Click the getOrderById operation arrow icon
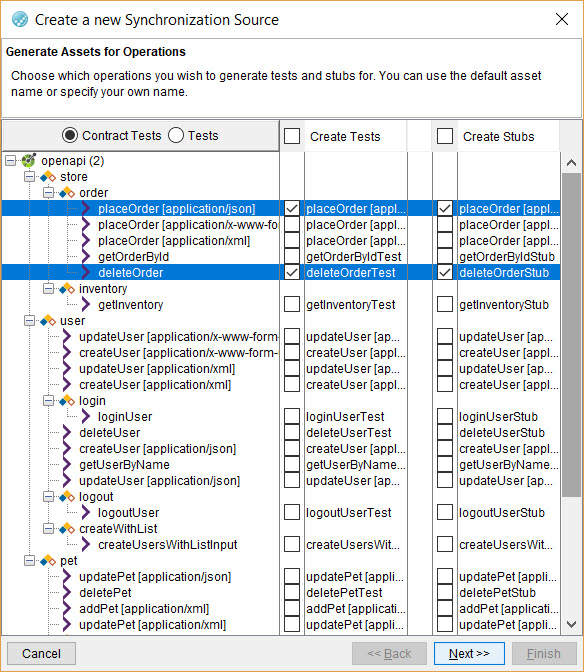 86,257
